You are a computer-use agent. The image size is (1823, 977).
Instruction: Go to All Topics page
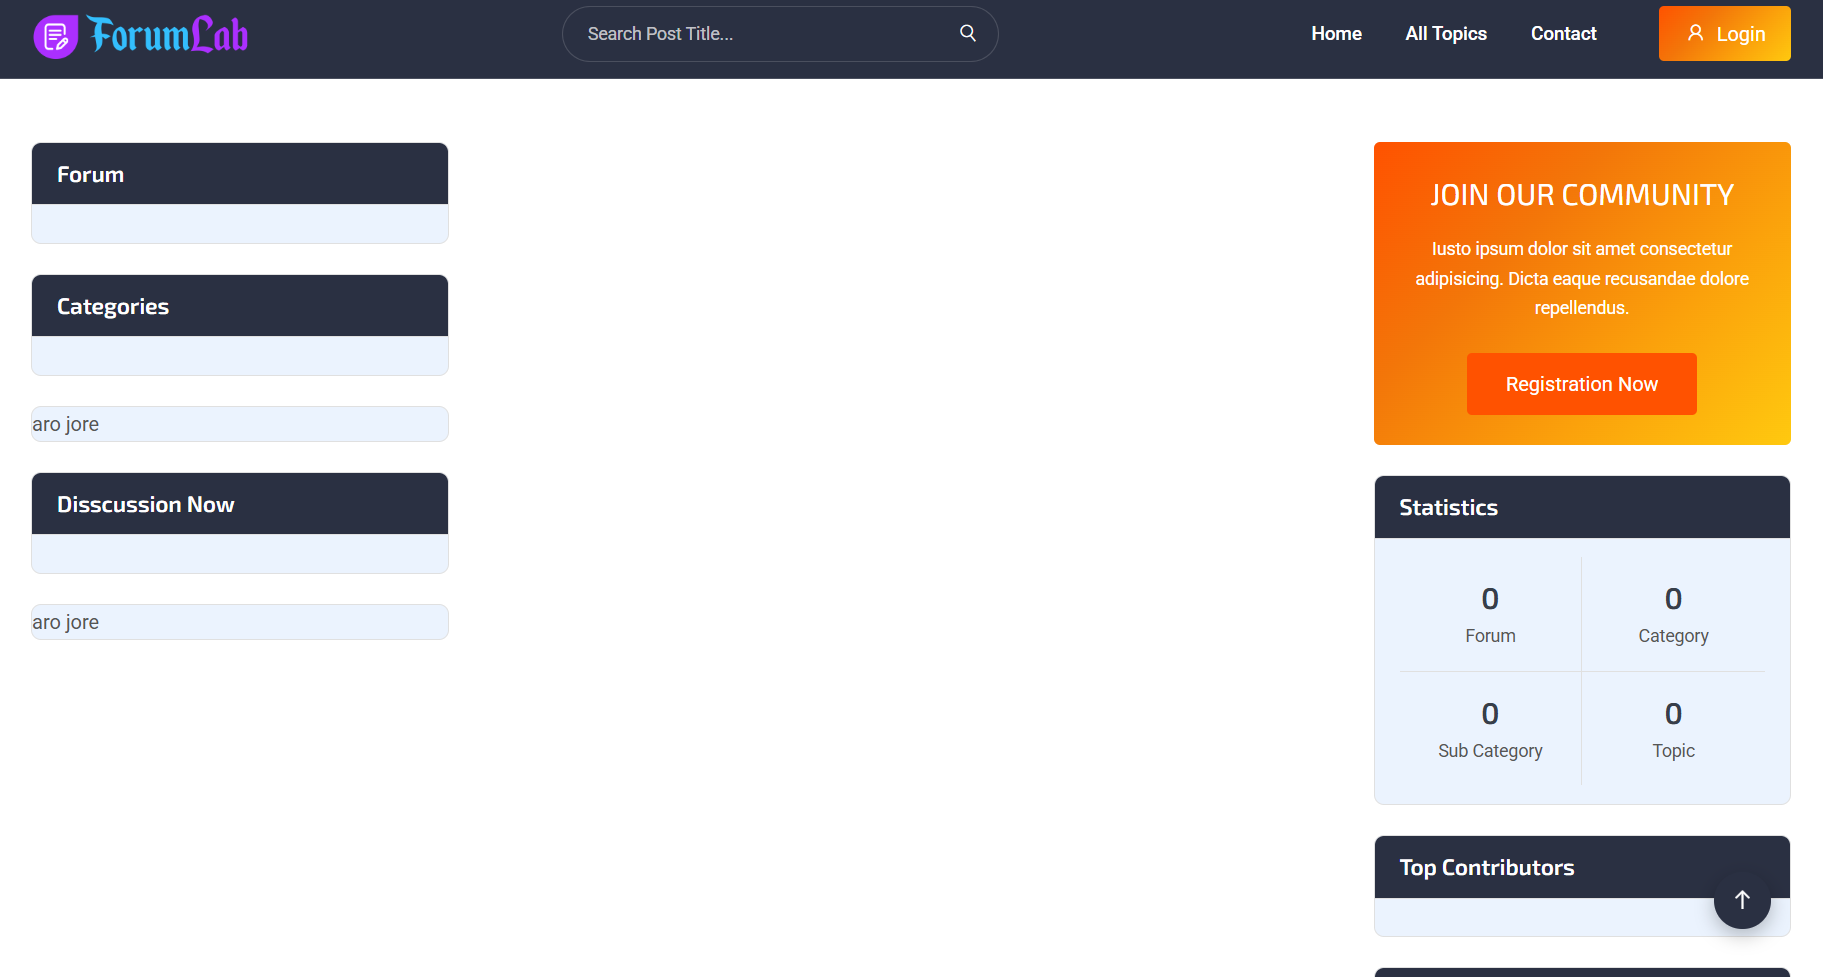(1445, 34)
